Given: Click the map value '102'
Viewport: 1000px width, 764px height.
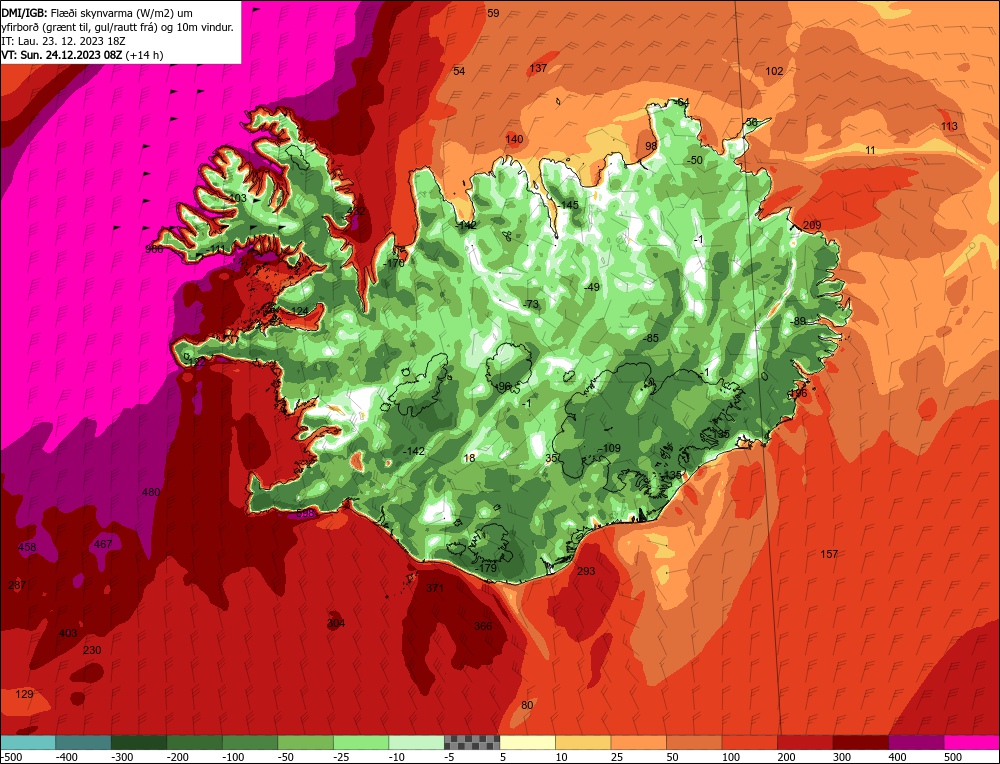Looking at the screenshot, I should coord(774,71).
